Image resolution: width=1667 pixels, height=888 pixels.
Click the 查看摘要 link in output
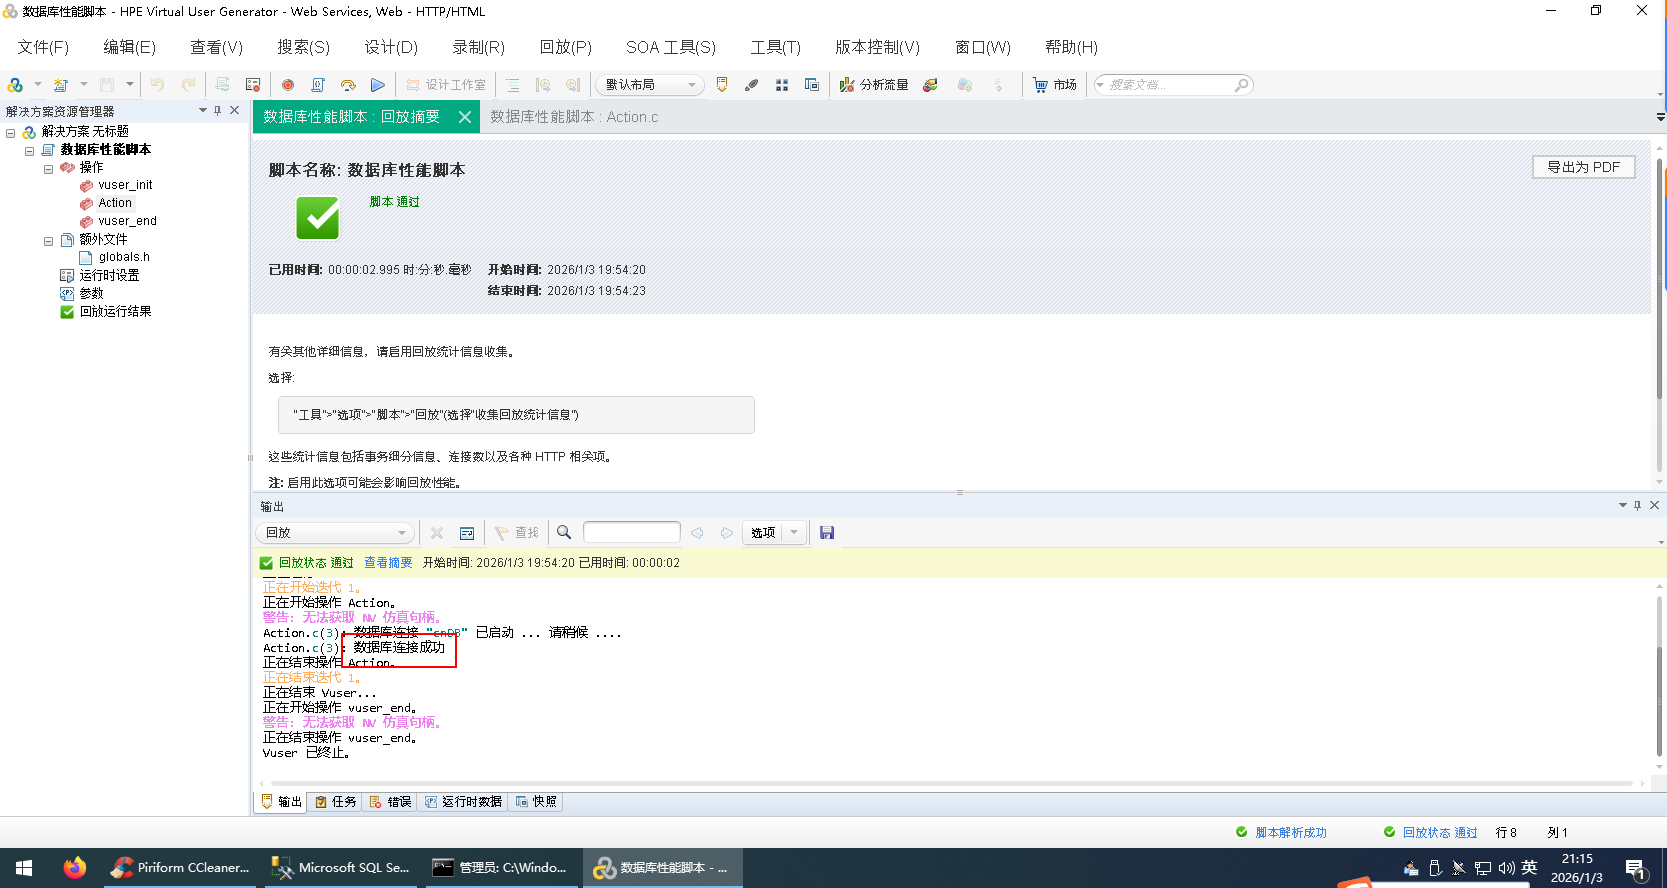[x=388, y=563]
